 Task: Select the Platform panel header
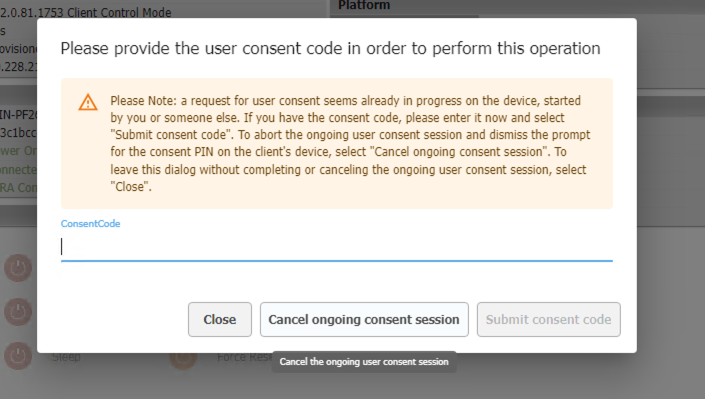click(x=364, y=5)
